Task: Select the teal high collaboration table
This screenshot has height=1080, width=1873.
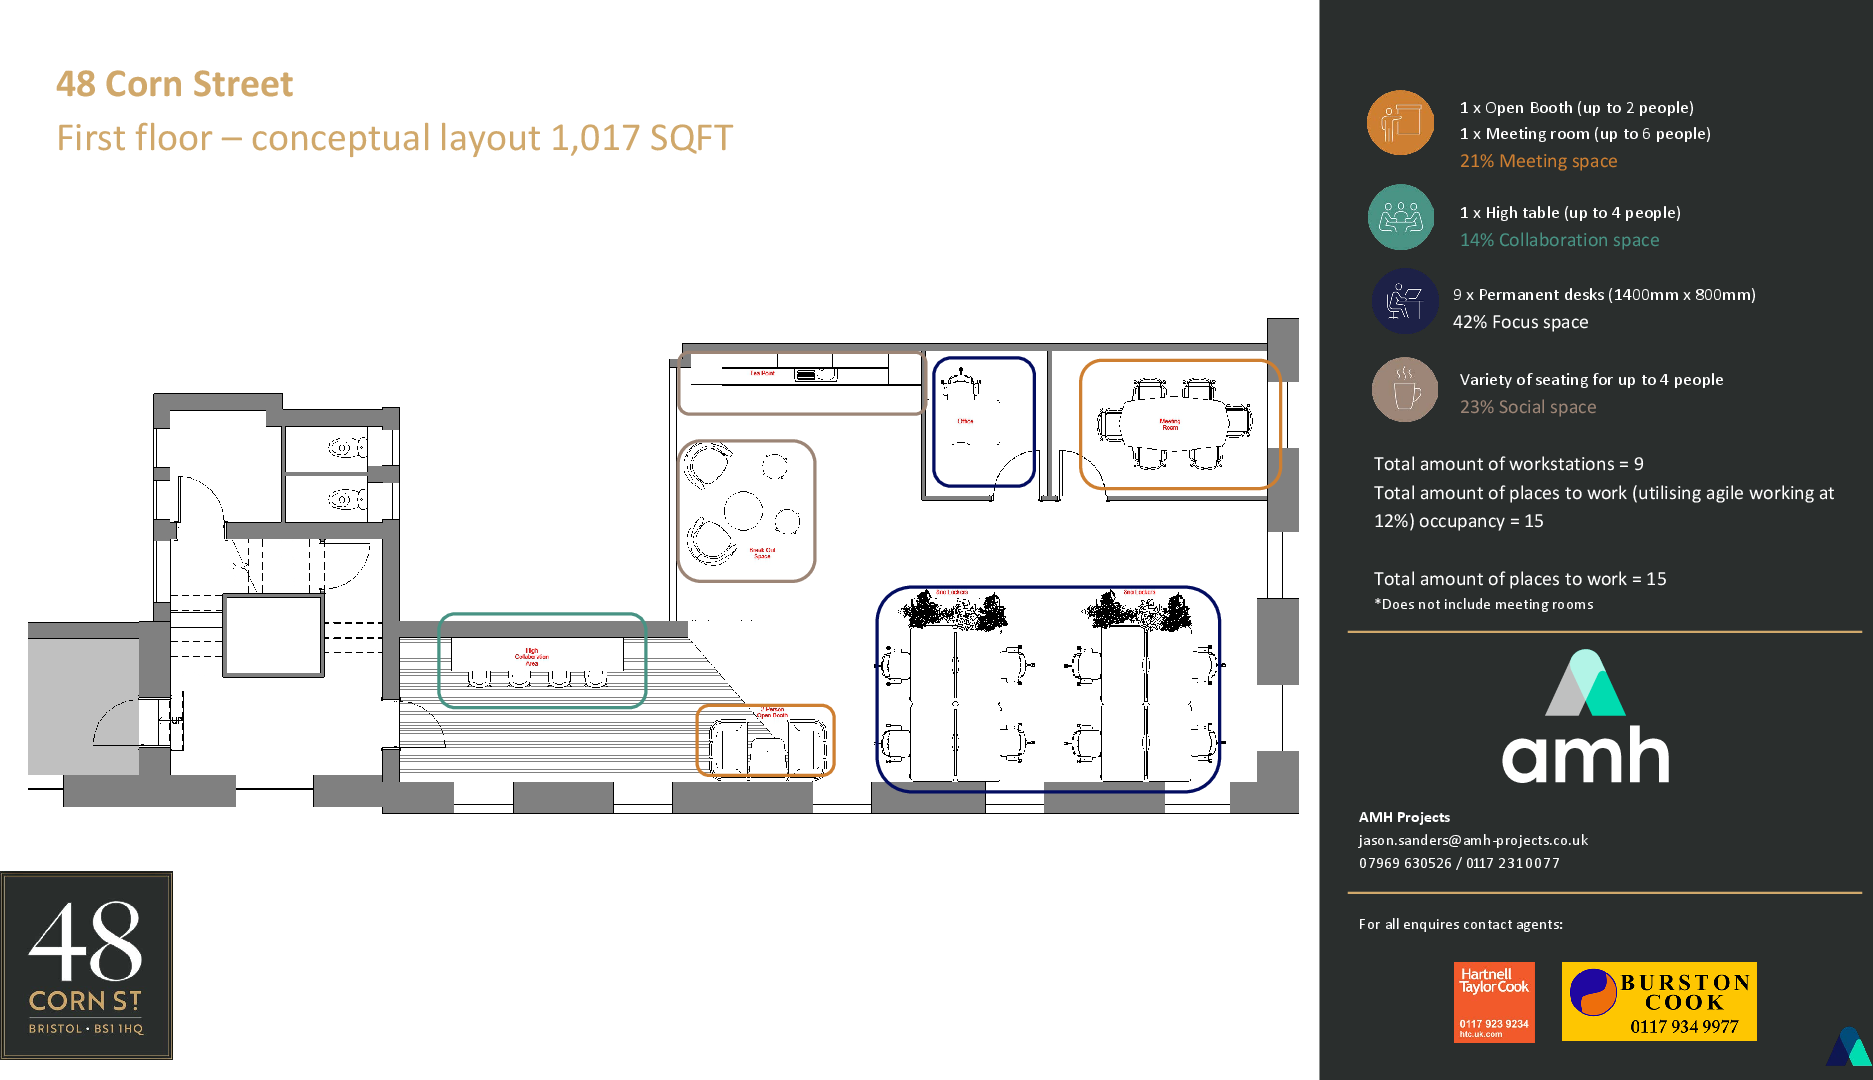Action: click(542, 660)
